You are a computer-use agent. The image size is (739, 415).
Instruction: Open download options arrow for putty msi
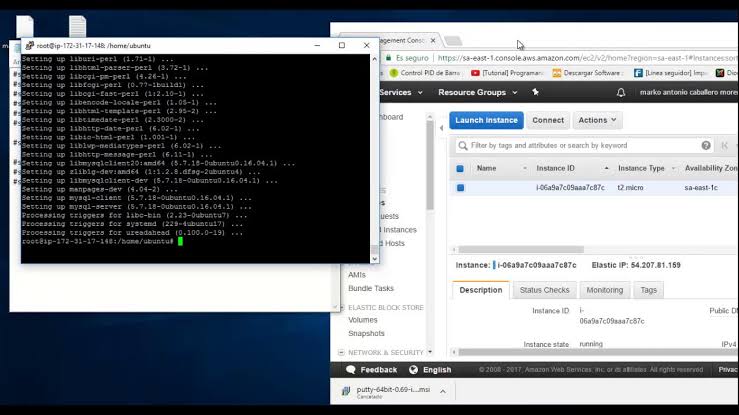coord(443,391)
